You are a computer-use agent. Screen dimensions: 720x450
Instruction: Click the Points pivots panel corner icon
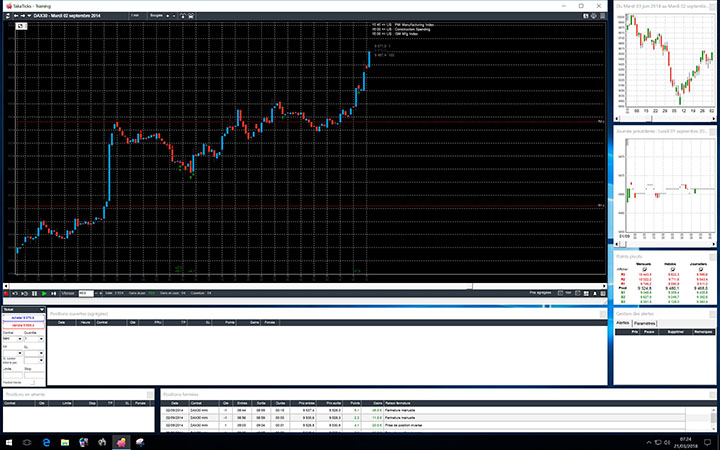point(712,257)
